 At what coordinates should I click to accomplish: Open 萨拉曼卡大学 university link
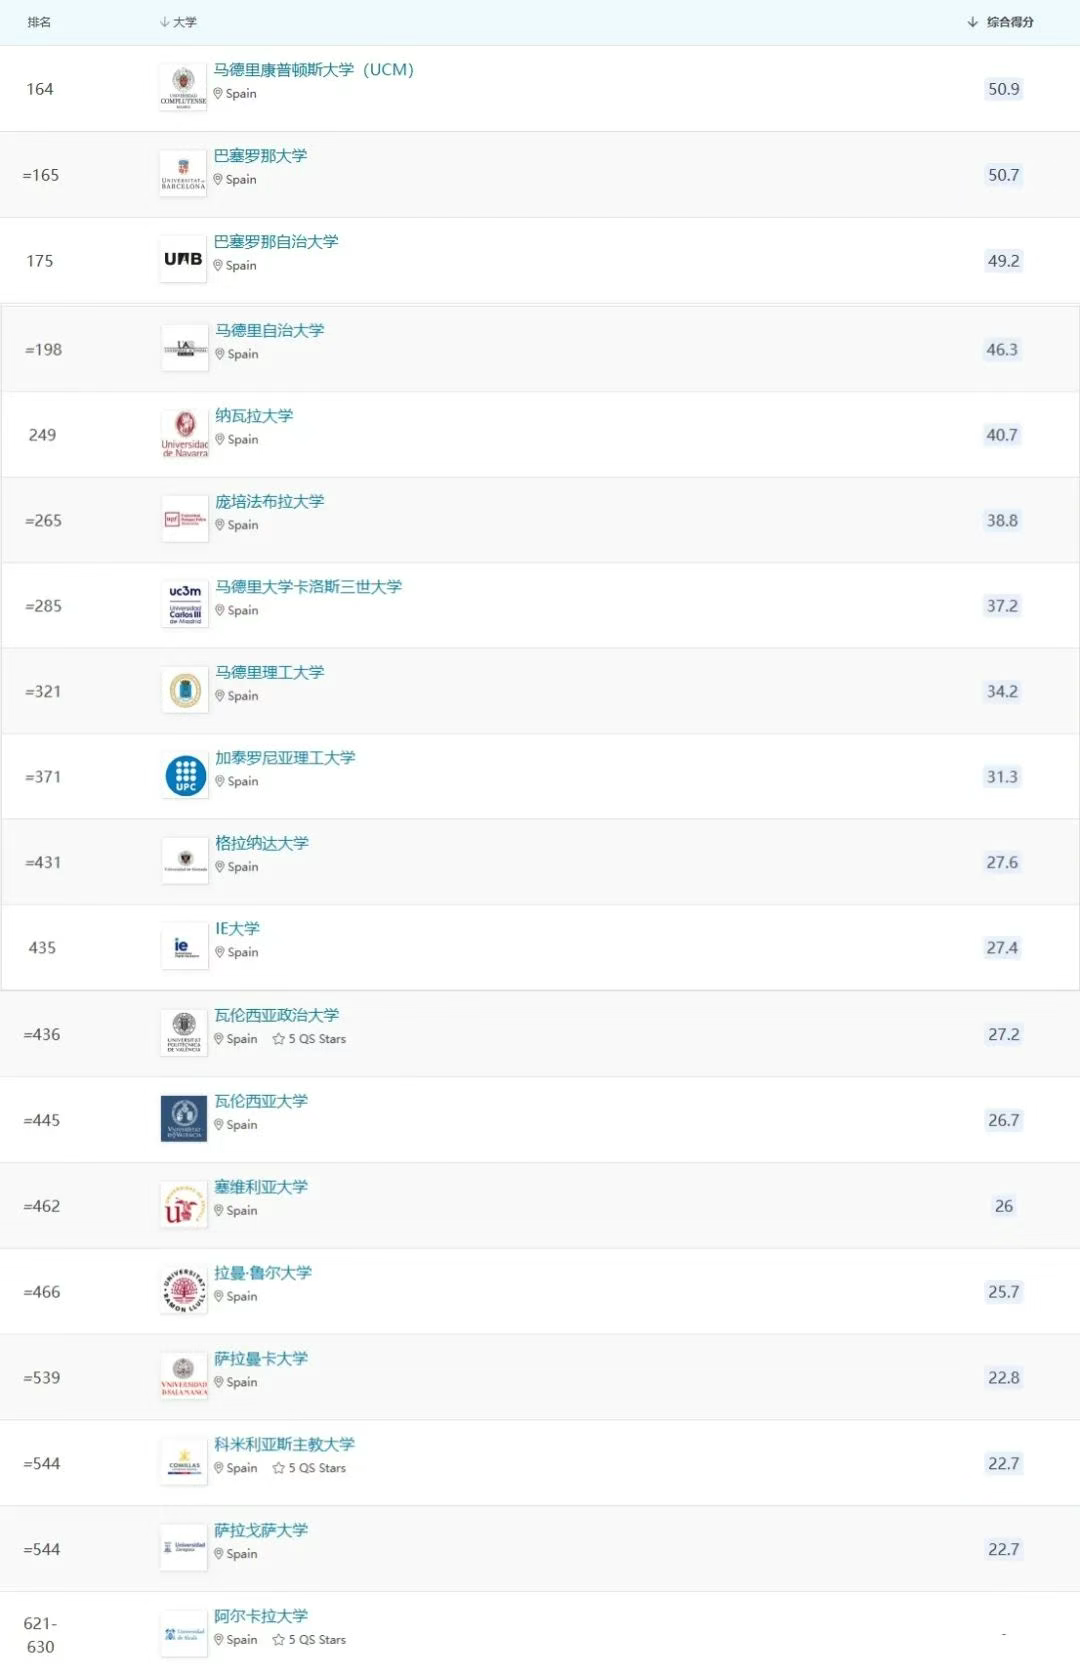pos(261,1358)
